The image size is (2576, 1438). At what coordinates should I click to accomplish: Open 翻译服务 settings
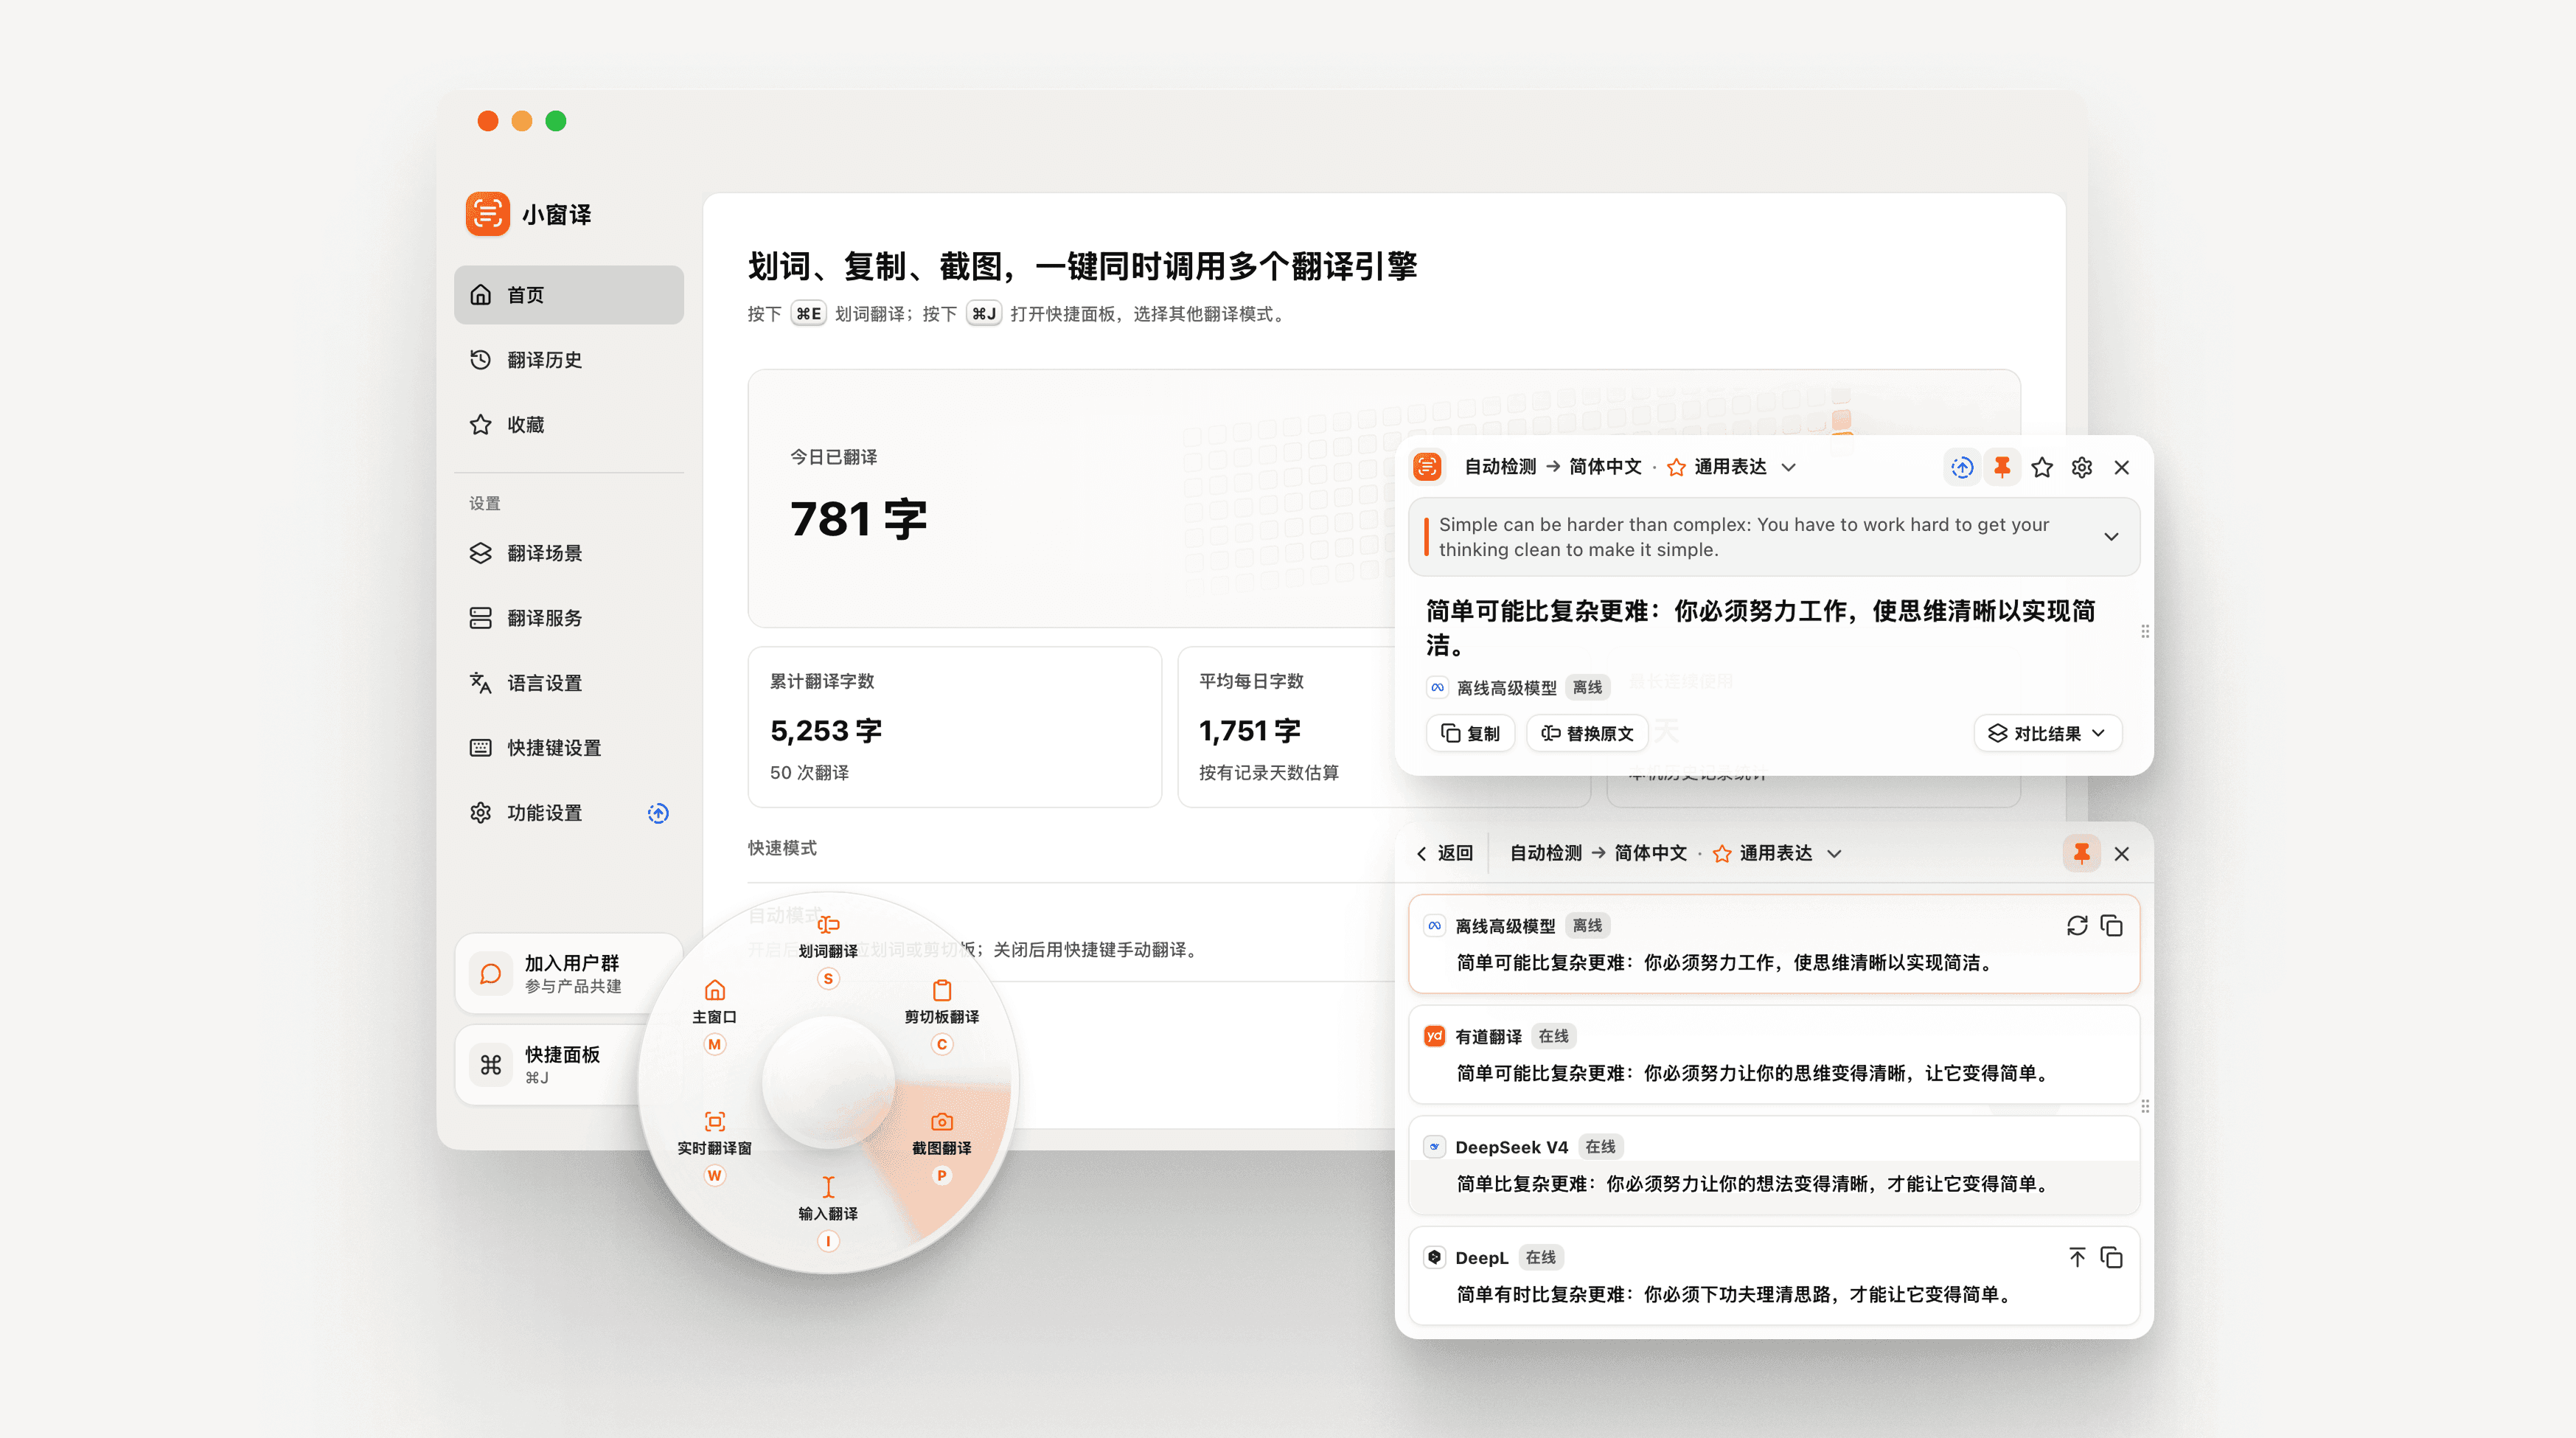568,618
